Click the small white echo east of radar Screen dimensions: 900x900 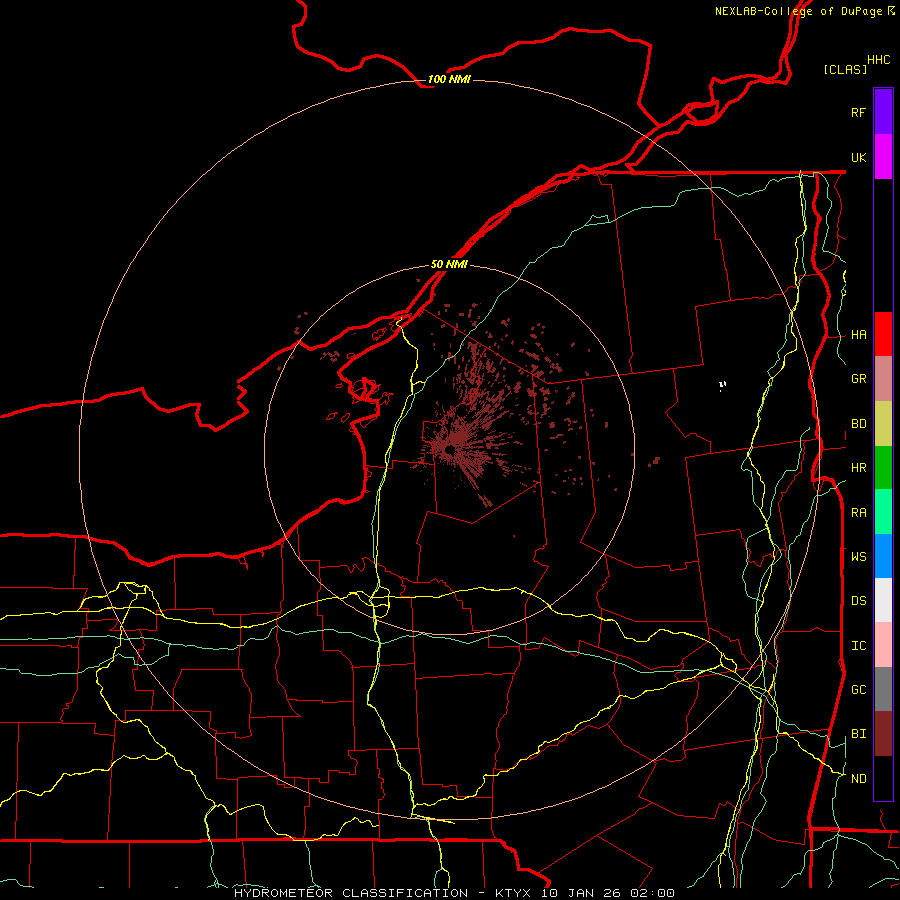(x=722, y=385)
